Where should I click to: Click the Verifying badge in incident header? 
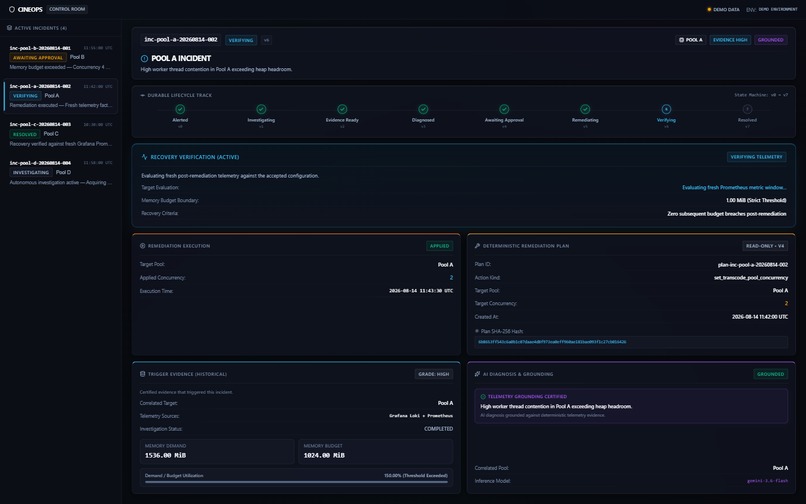pos(241,40)
